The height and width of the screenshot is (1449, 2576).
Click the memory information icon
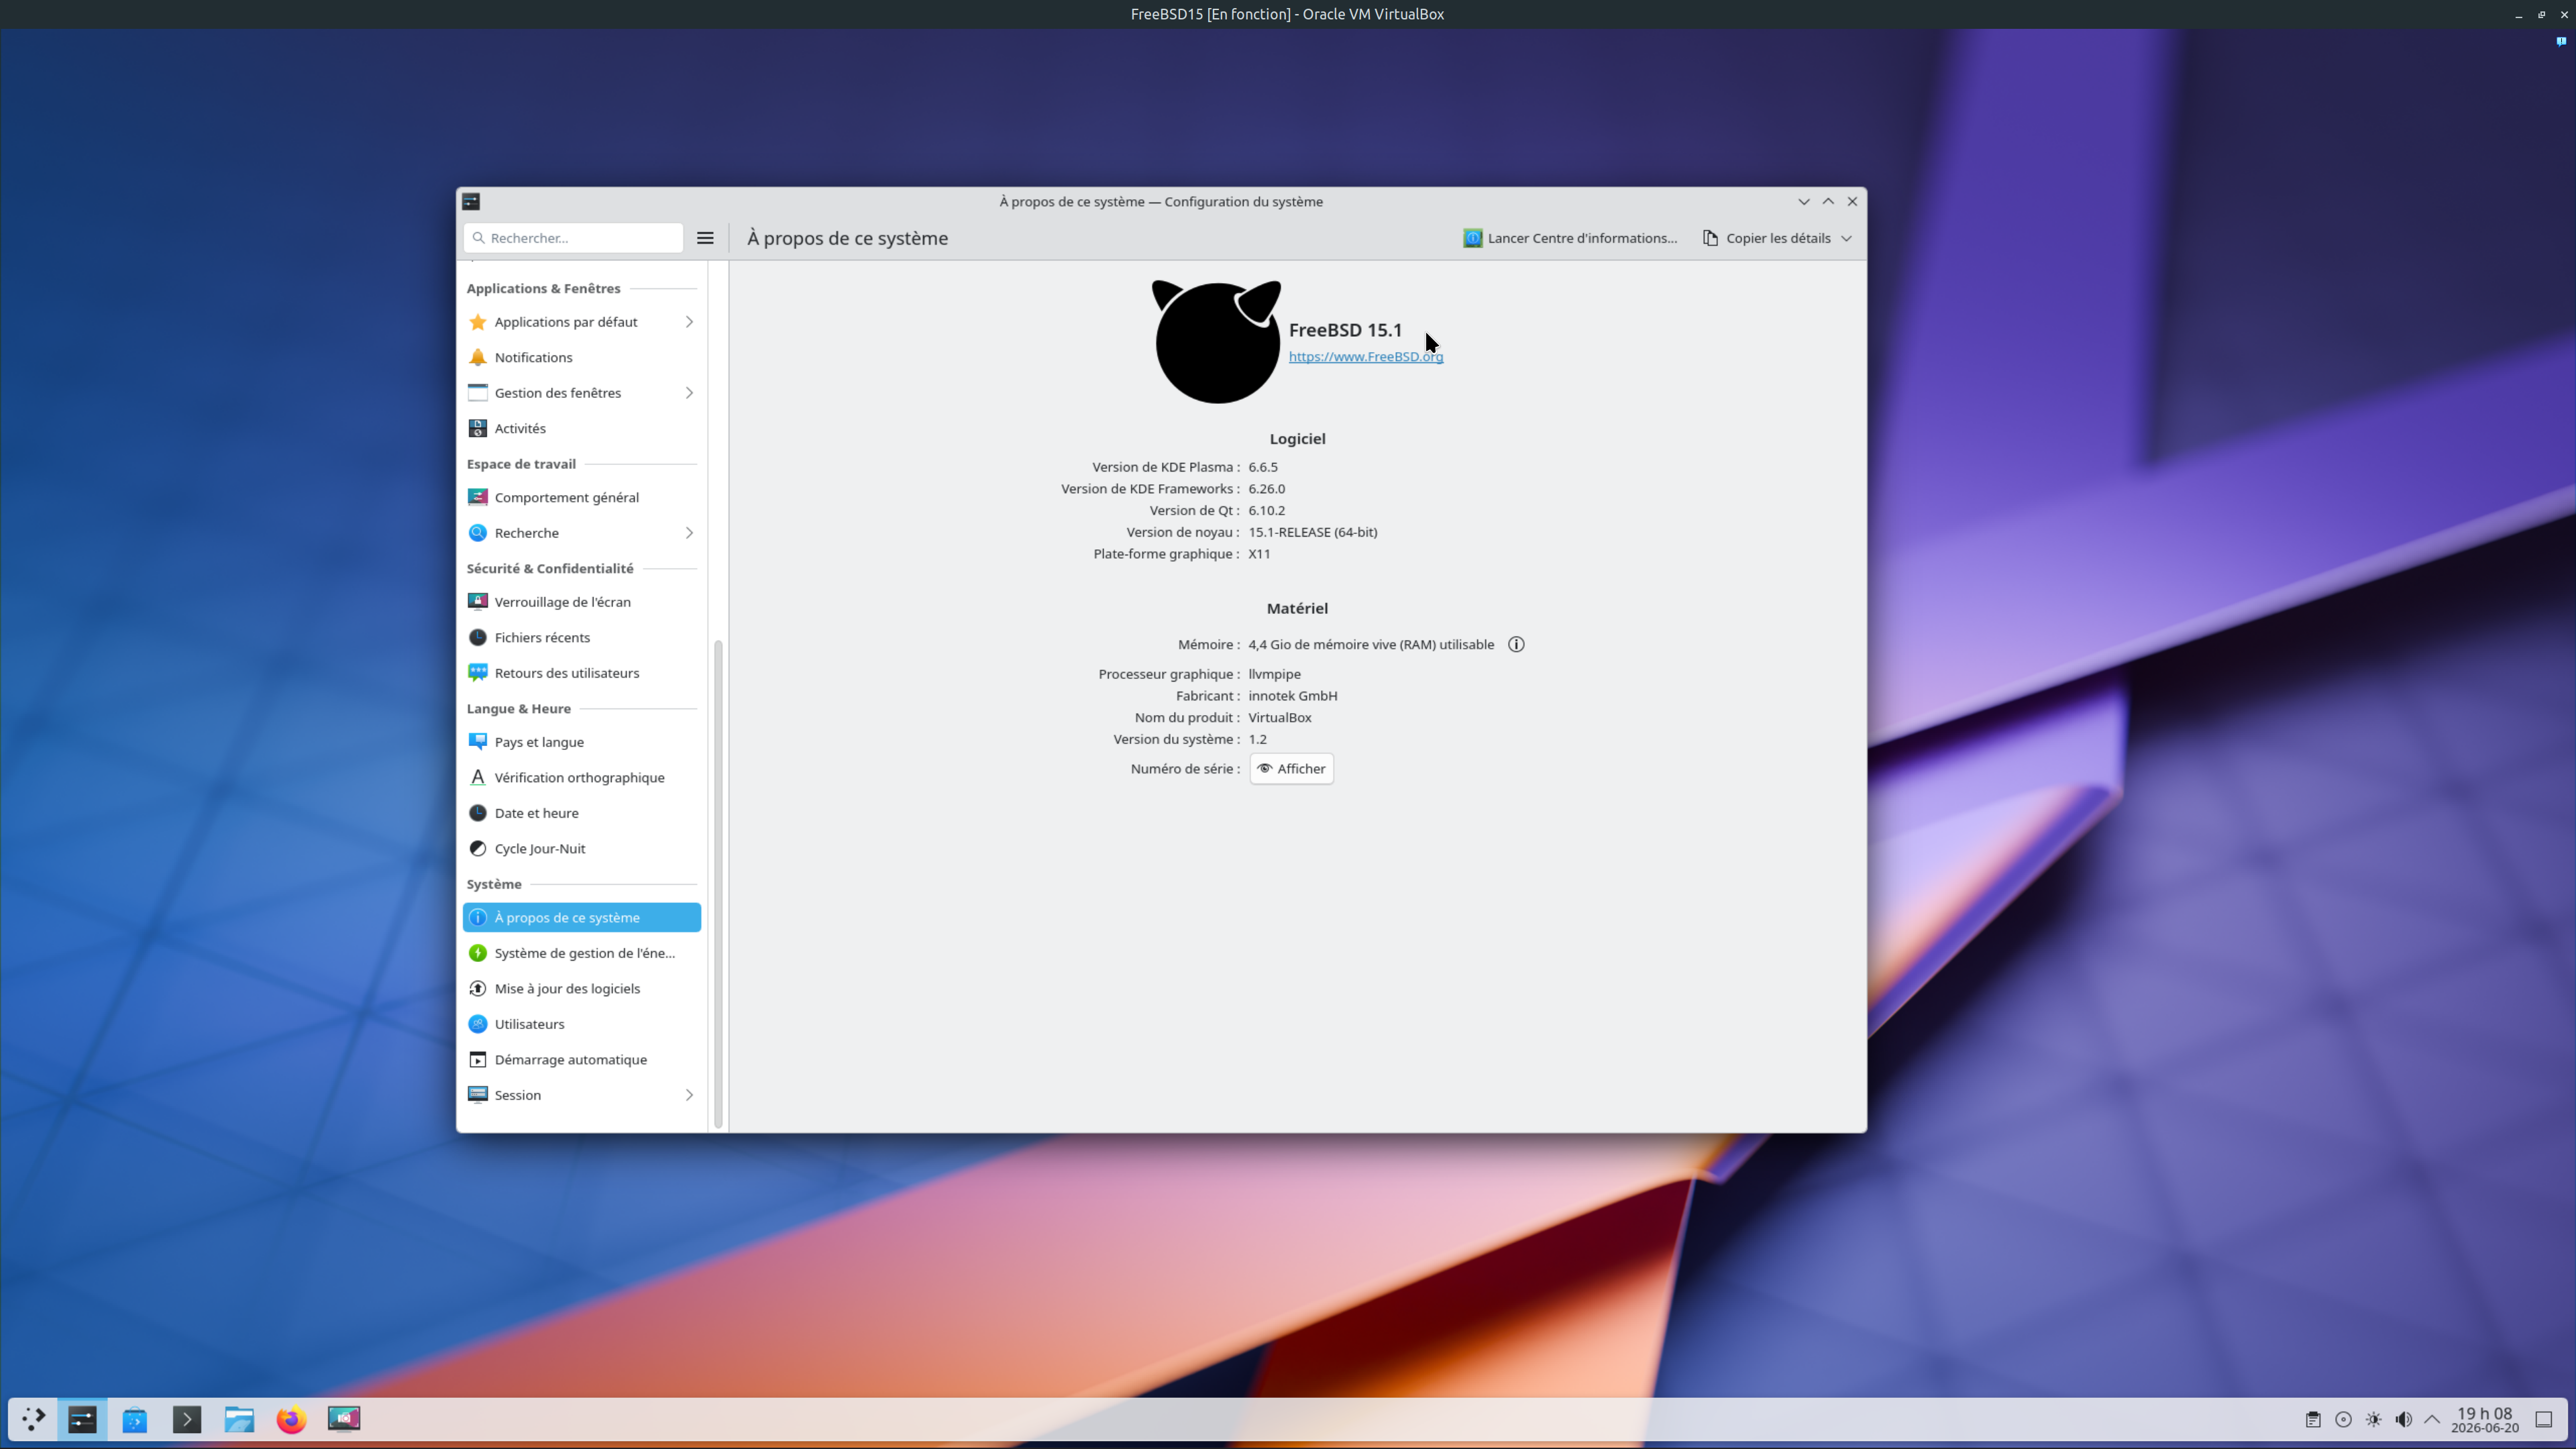1516,644
